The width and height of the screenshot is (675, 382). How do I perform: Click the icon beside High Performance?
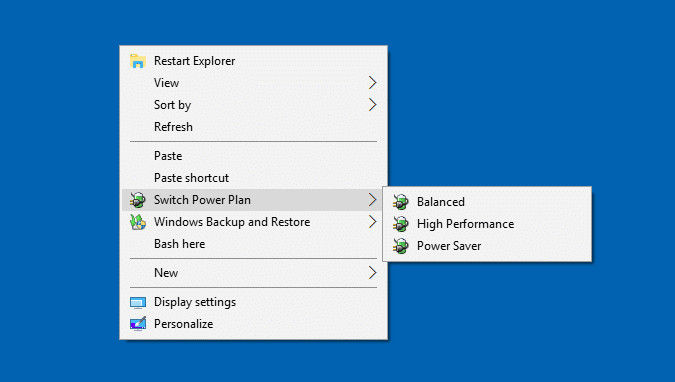tap(401, 224)
